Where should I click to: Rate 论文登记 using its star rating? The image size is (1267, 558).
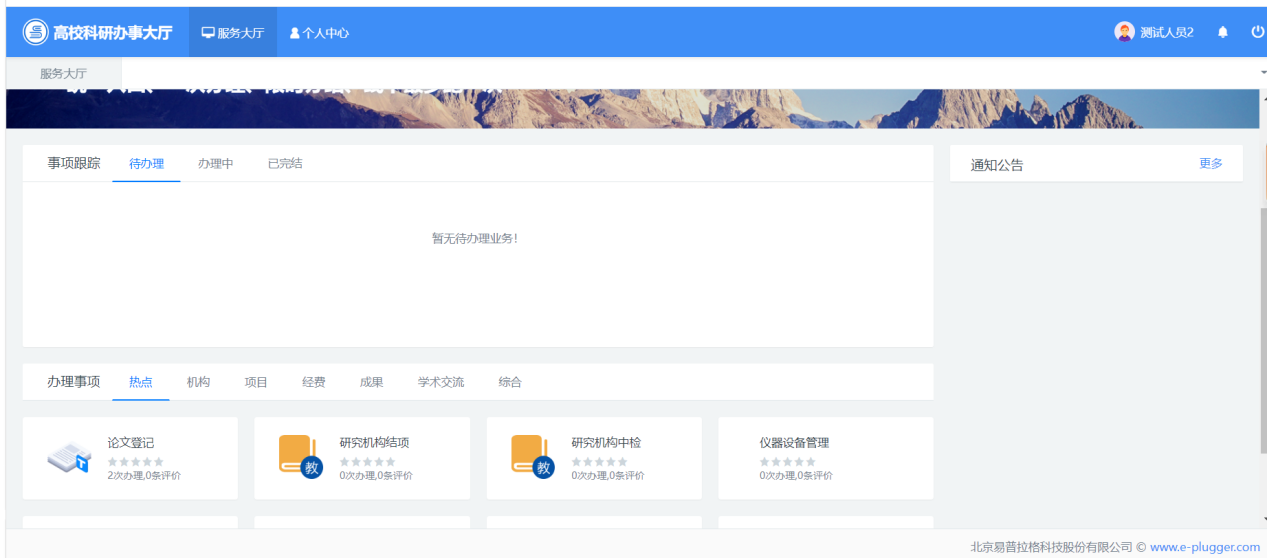(135, 462)
